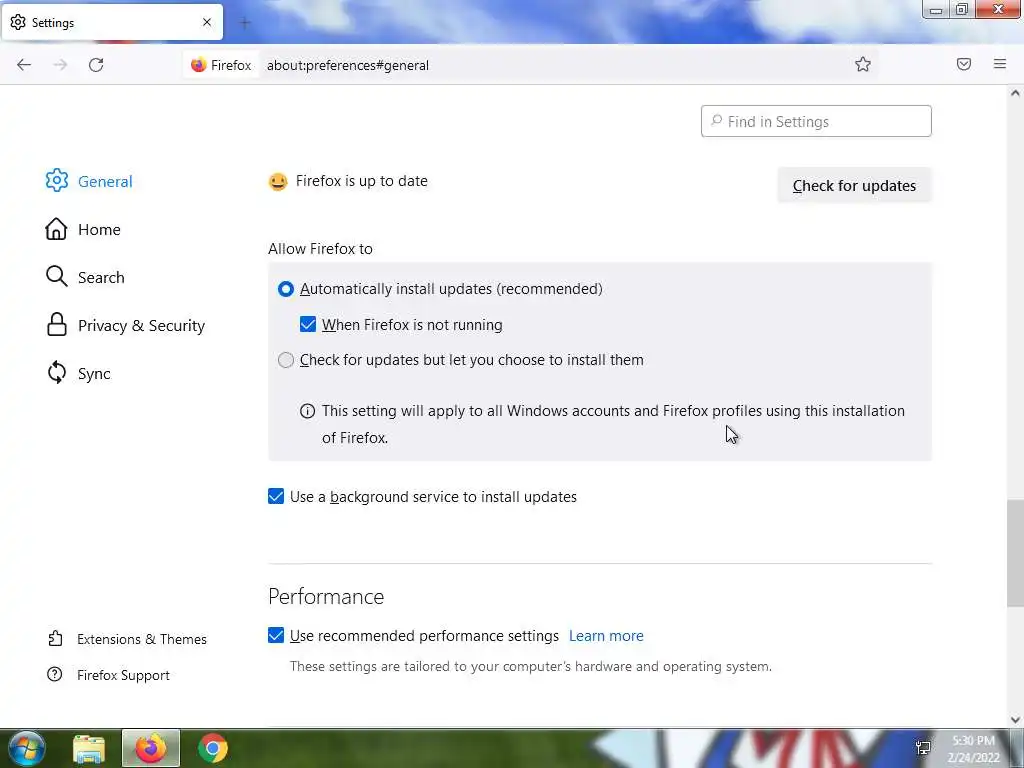
Task: Toggle Use recommended performance settings
Action: (276, 635)
